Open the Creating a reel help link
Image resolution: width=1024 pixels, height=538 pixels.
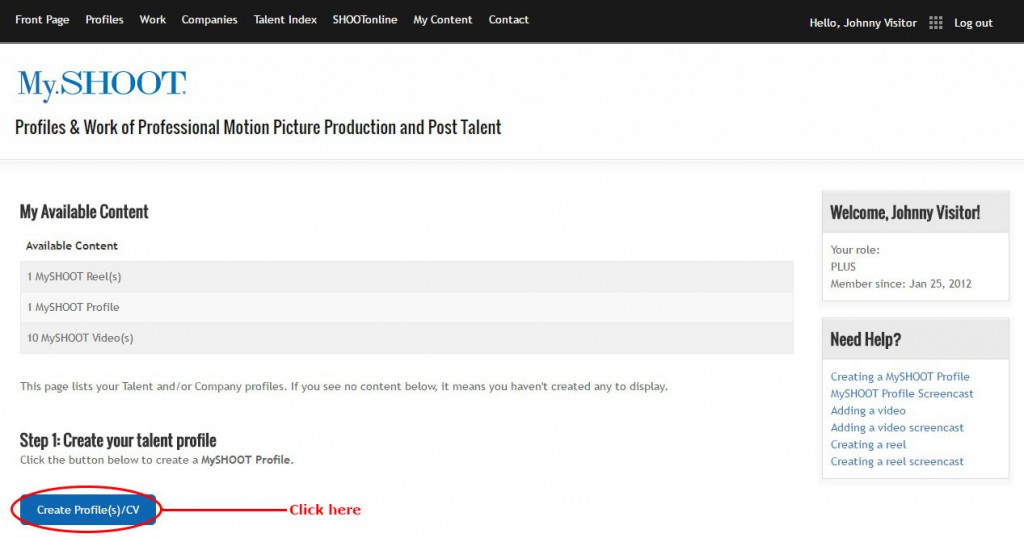[868, 444]
